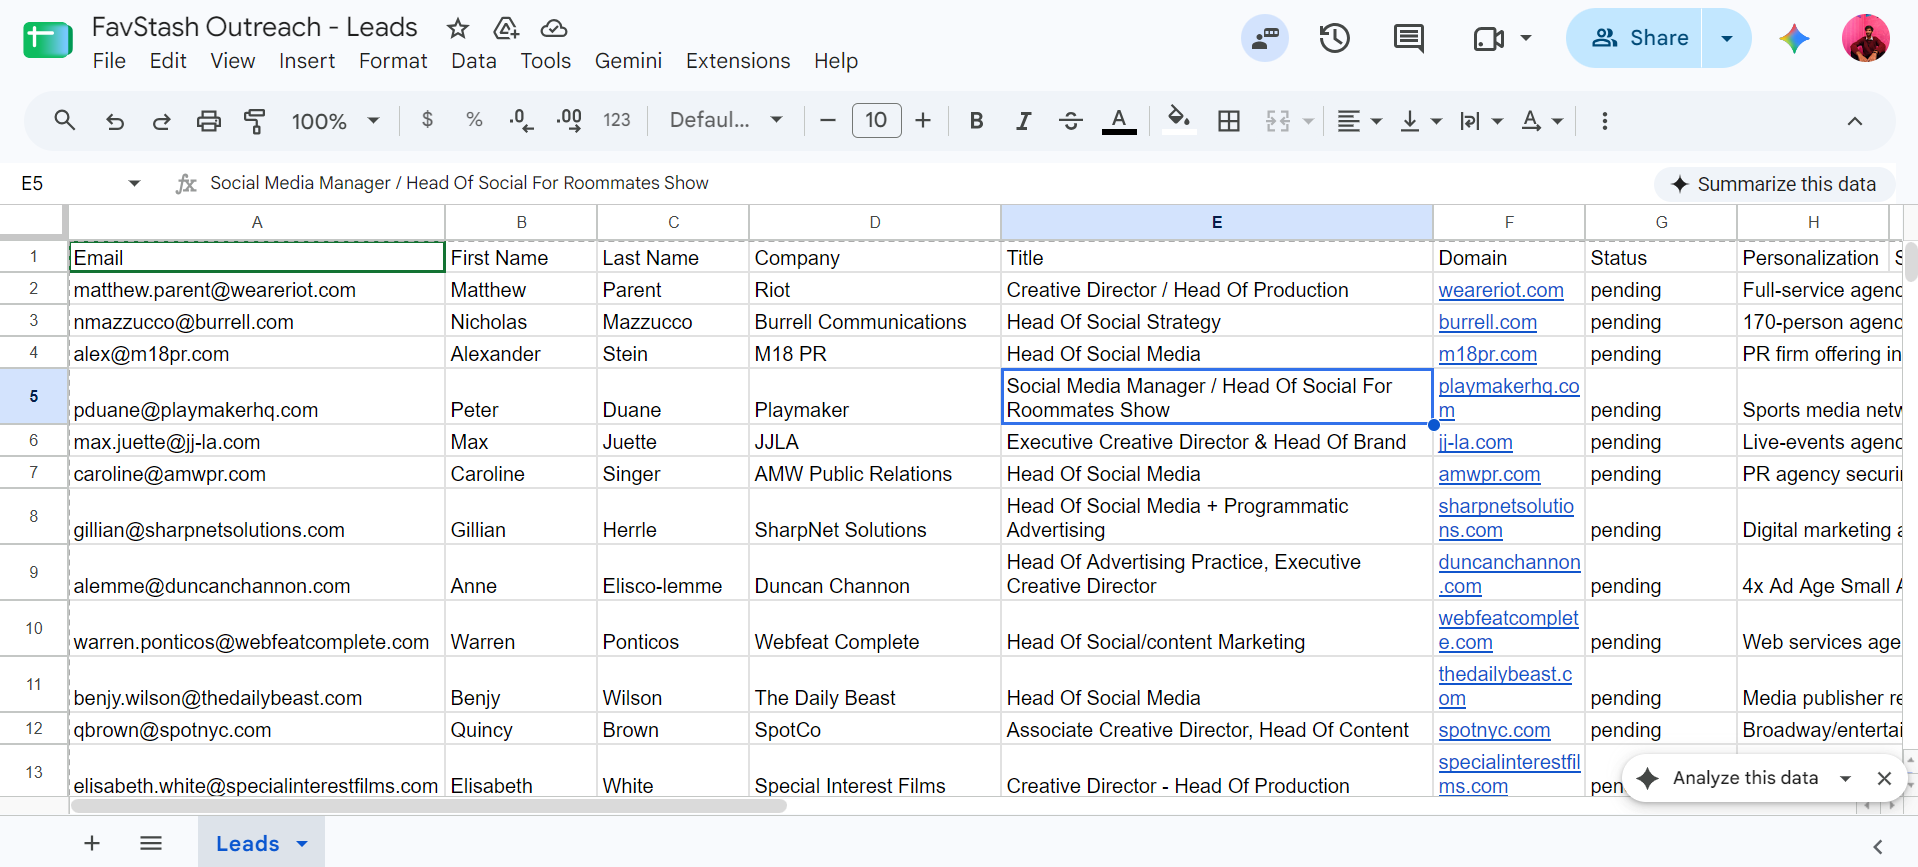Toggle strikethrough formatting
This screenshot has height=867, width=1918.
click(x=1071, y=121)
